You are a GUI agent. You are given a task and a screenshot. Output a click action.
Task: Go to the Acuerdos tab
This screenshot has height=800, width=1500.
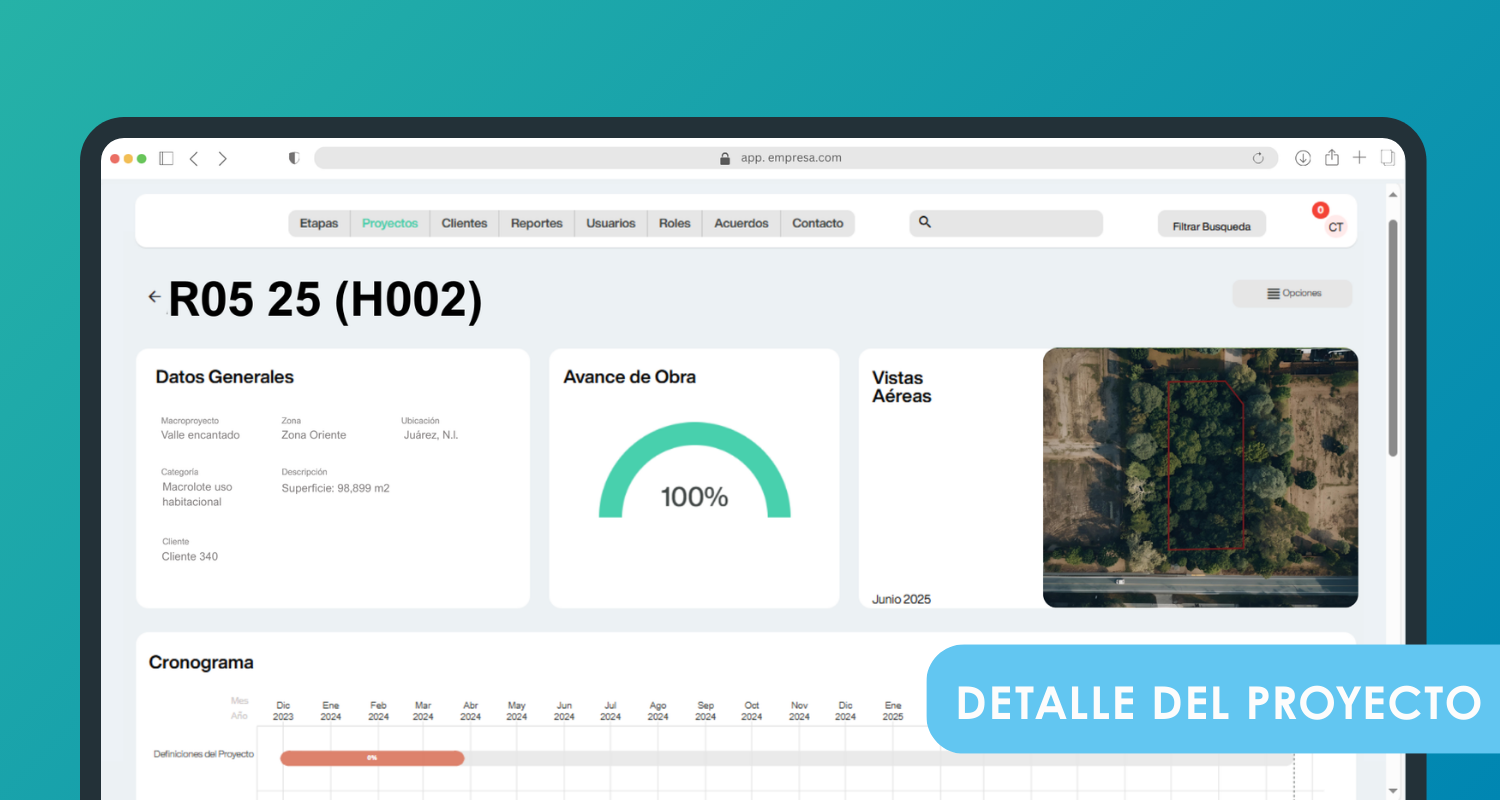741,223
